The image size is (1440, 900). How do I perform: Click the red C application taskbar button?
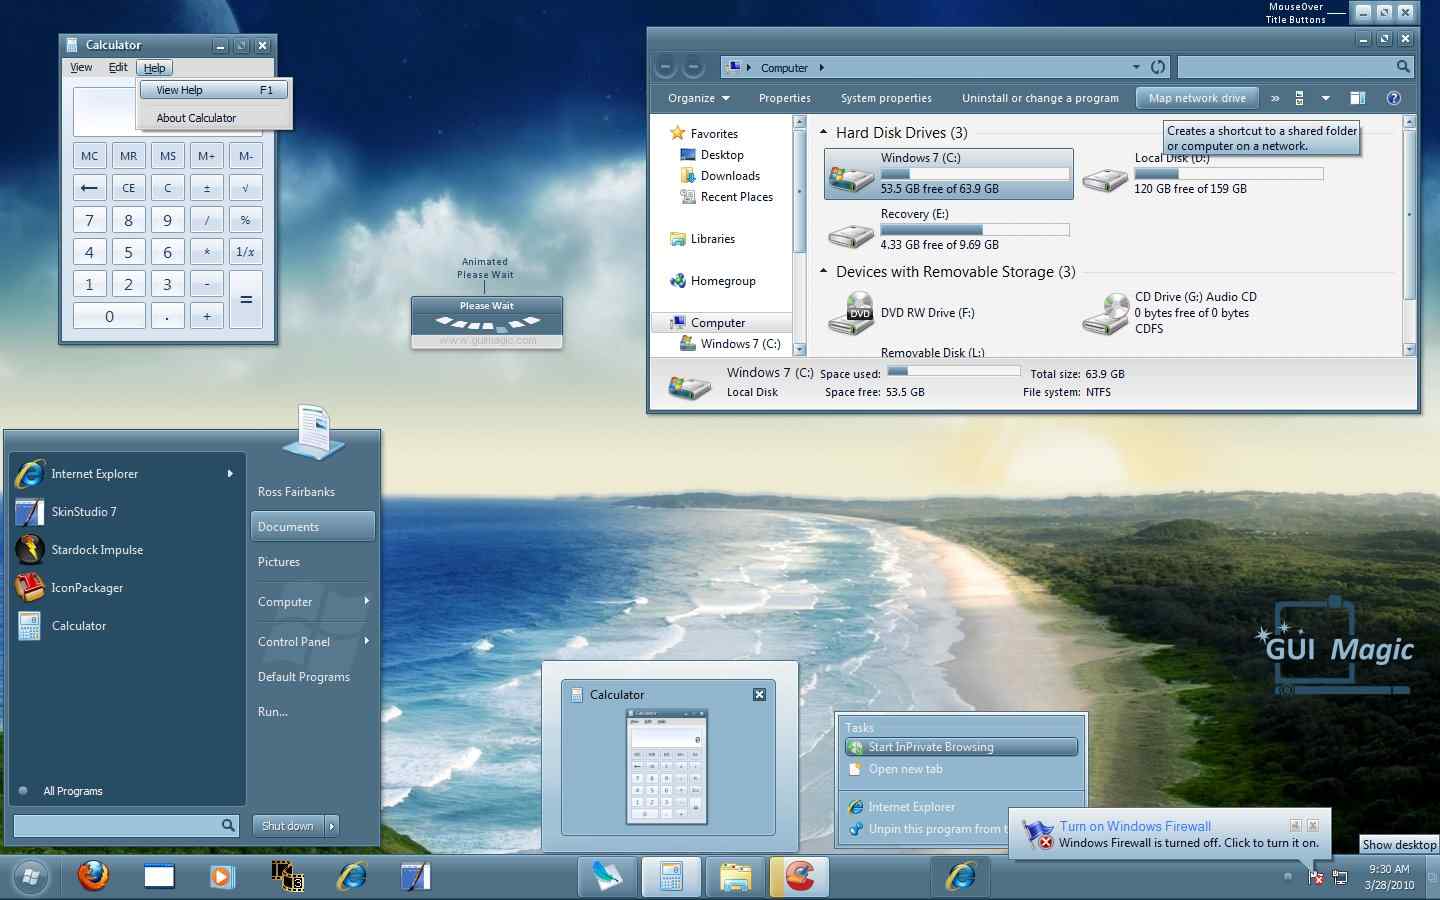(x=799, y=877)
